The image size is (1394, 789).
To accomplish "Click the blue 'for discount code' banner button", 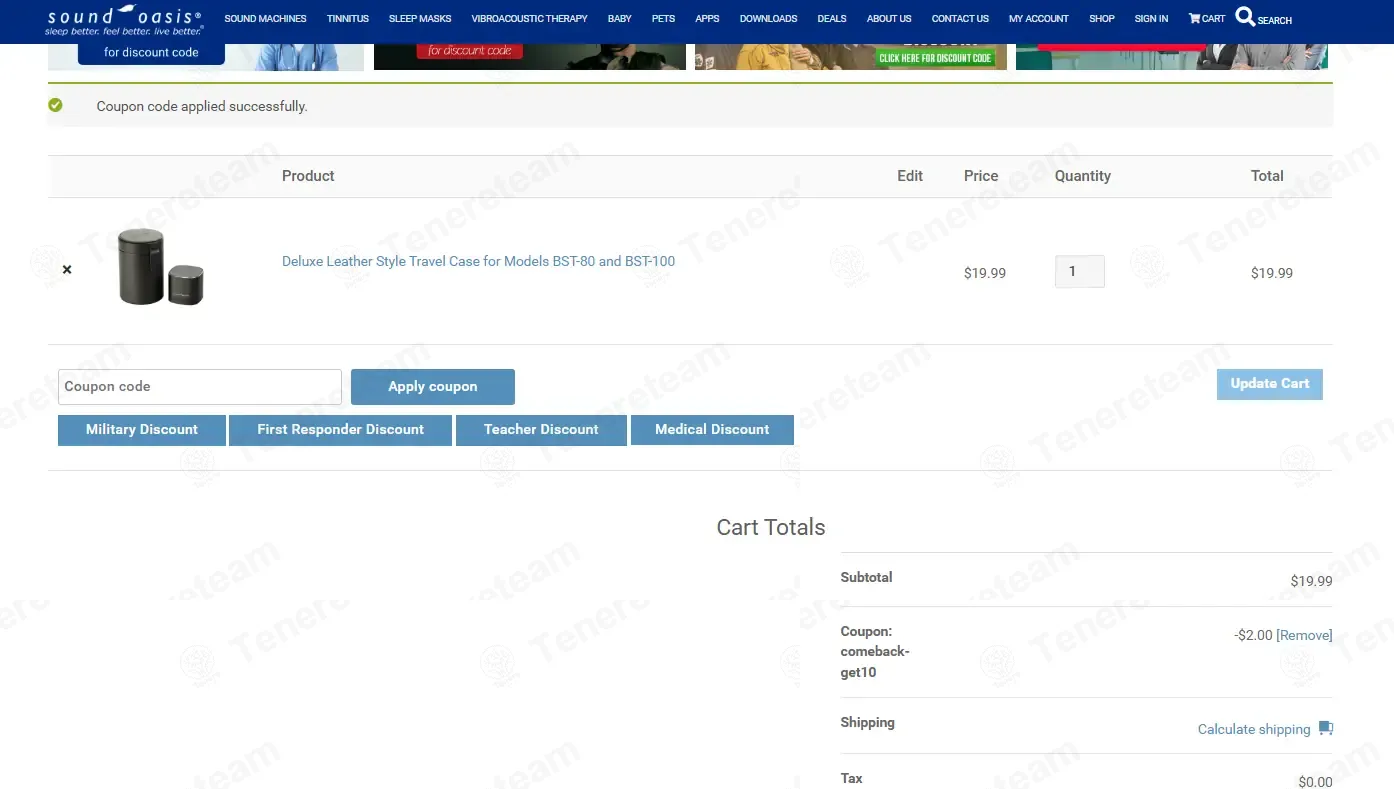I will [x=151, y=52].
